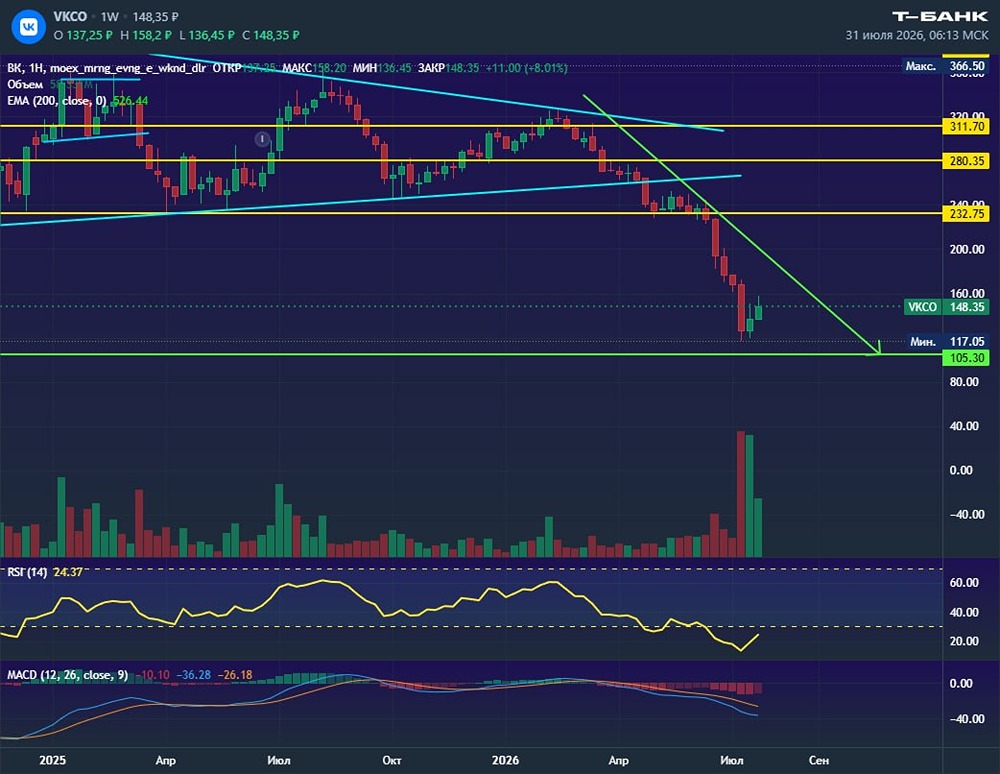1000x774 pixels.
Task: Click the high value H 158,2 ₽
Action: [146, 35]
